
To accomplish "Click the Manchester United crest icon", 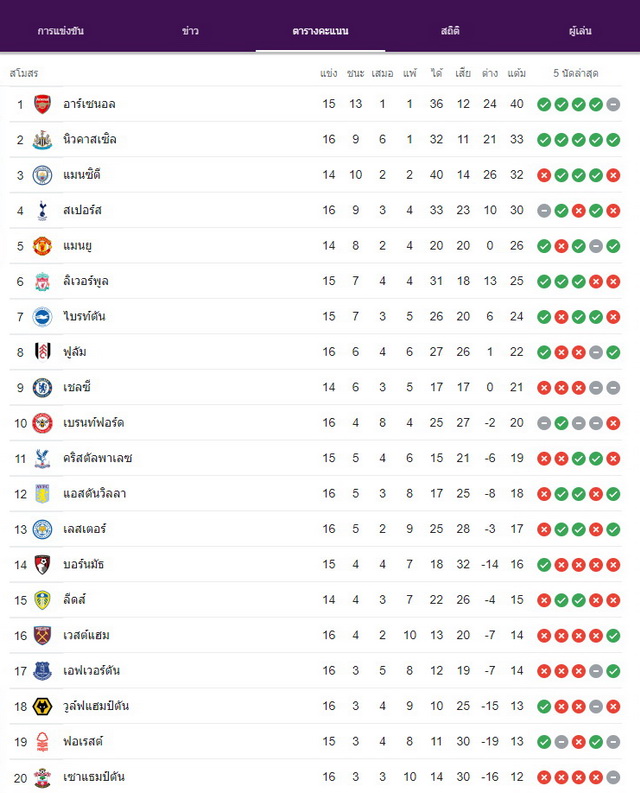I will (42, 246).
